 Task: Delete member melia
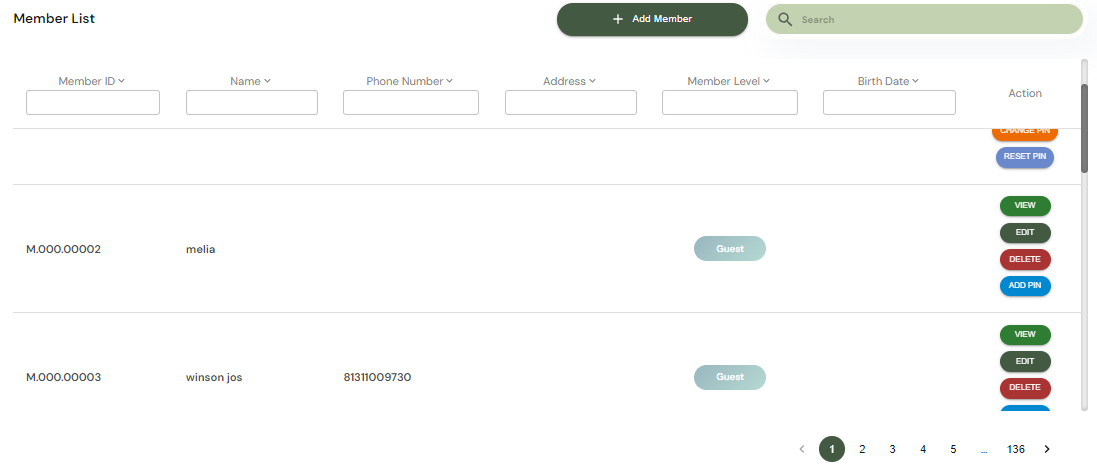coord(1025,260)
